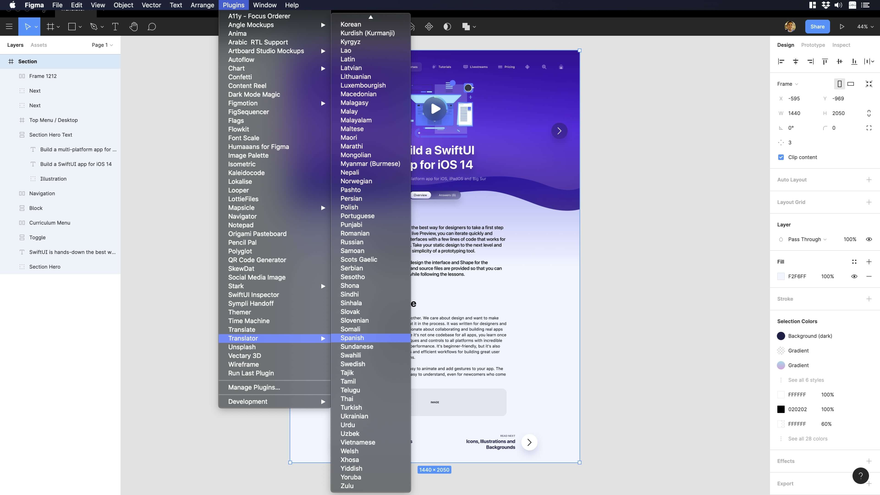This screenshot has height=495, width=880.
Task: Select the Translator plugin entry
Action: tap(274, 338)
